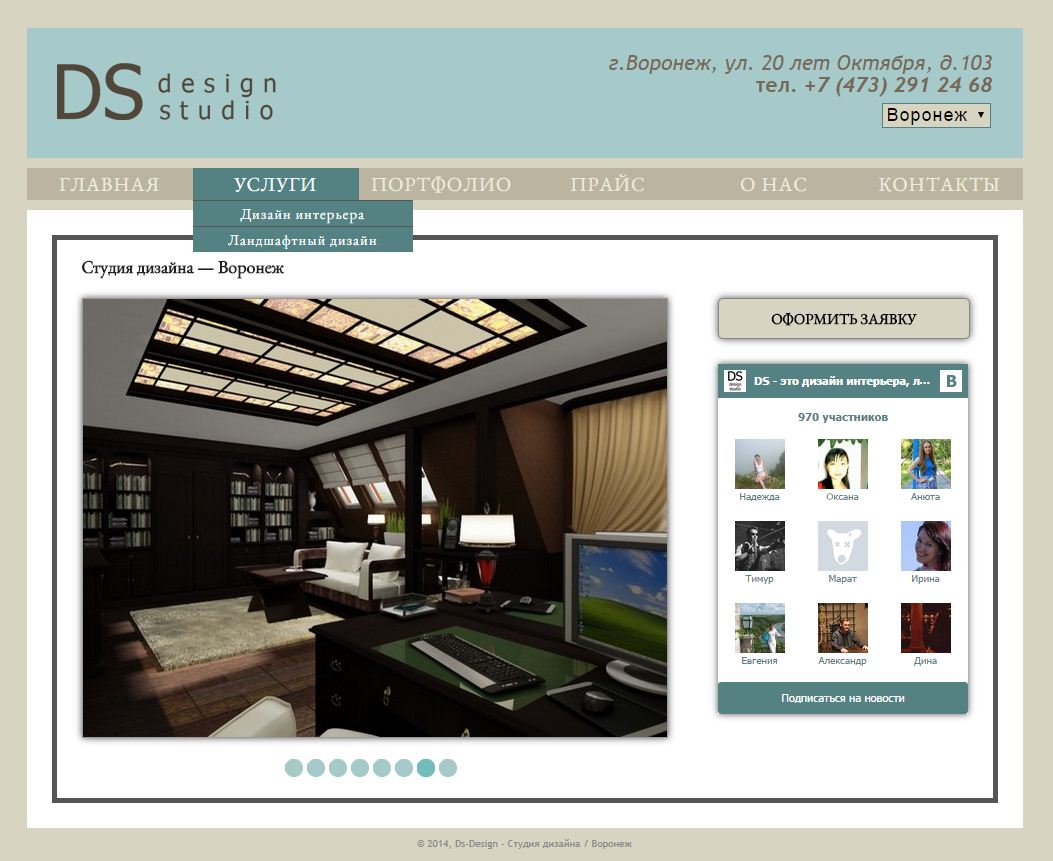Screen dimensions: 1053x861
Task: Open the О НАС menu item
Action: [x=773, y=184]
